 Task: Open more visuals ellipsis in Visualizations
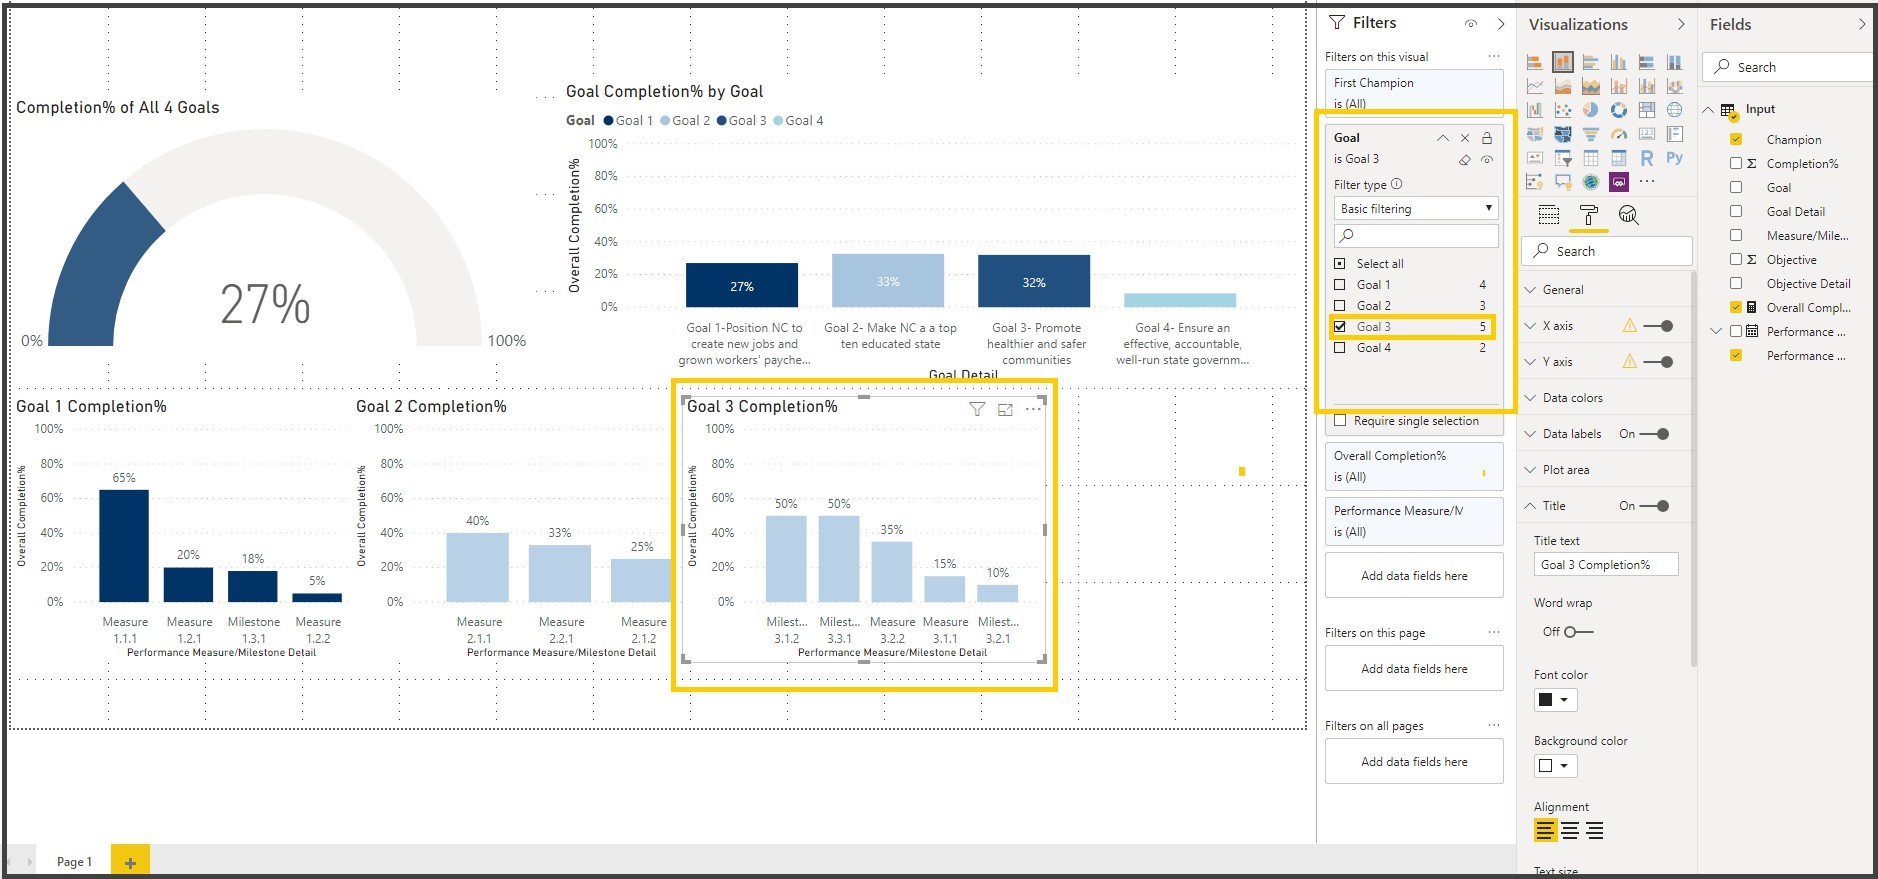[1647, 181]
